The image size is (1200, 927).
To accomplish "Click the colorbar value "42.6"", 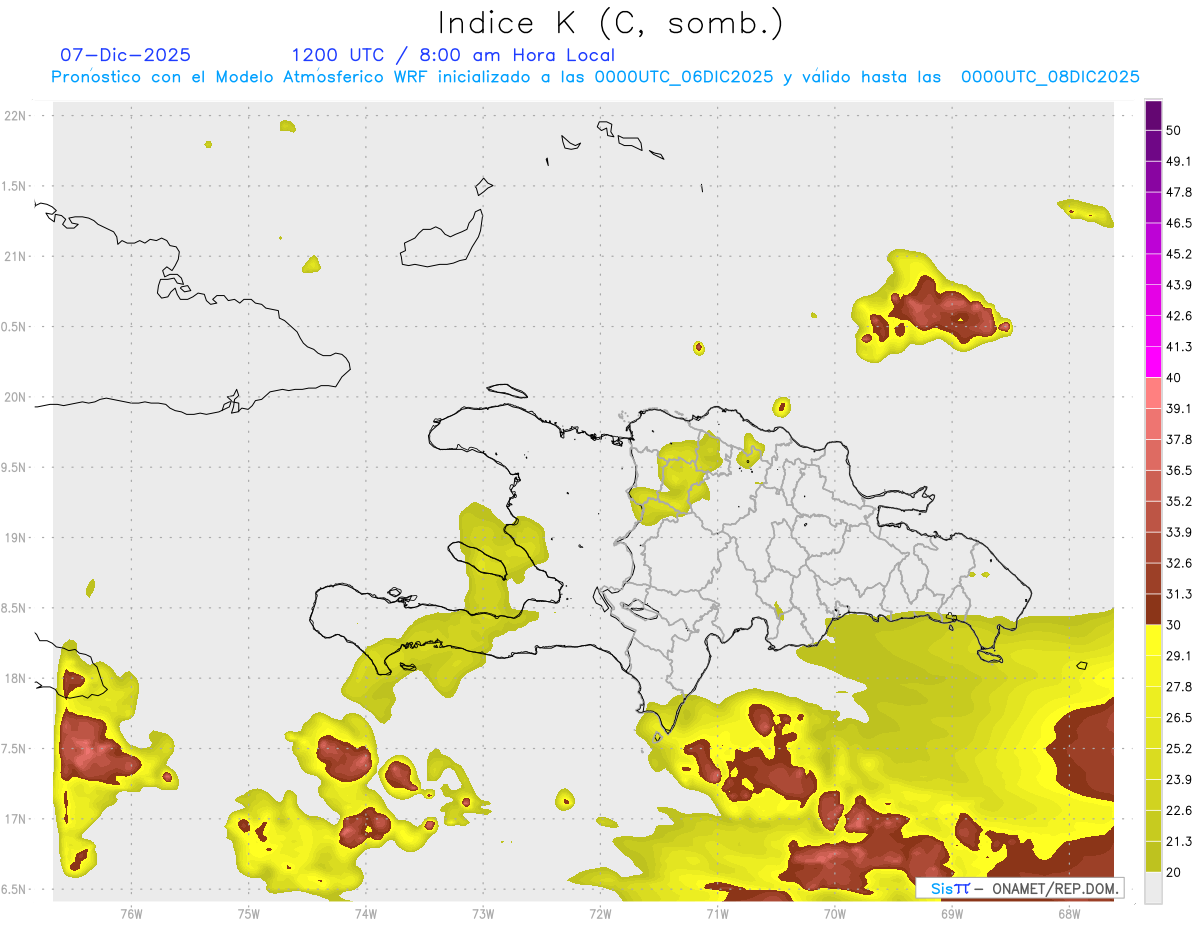I will (1179, 316).
